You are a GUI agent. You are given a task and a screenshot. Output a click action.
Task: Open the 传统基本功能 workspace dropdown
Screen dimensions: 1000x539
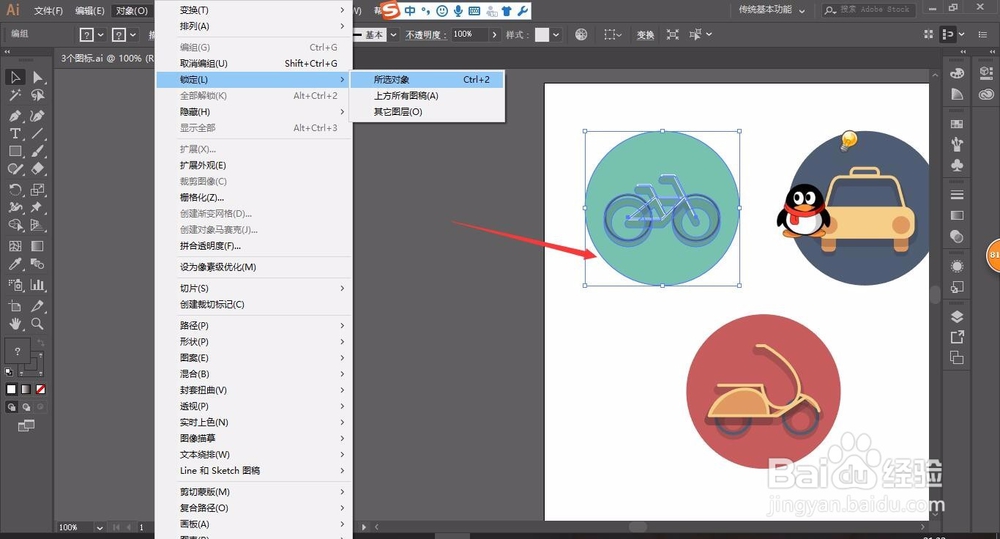[x=772, y=10]
